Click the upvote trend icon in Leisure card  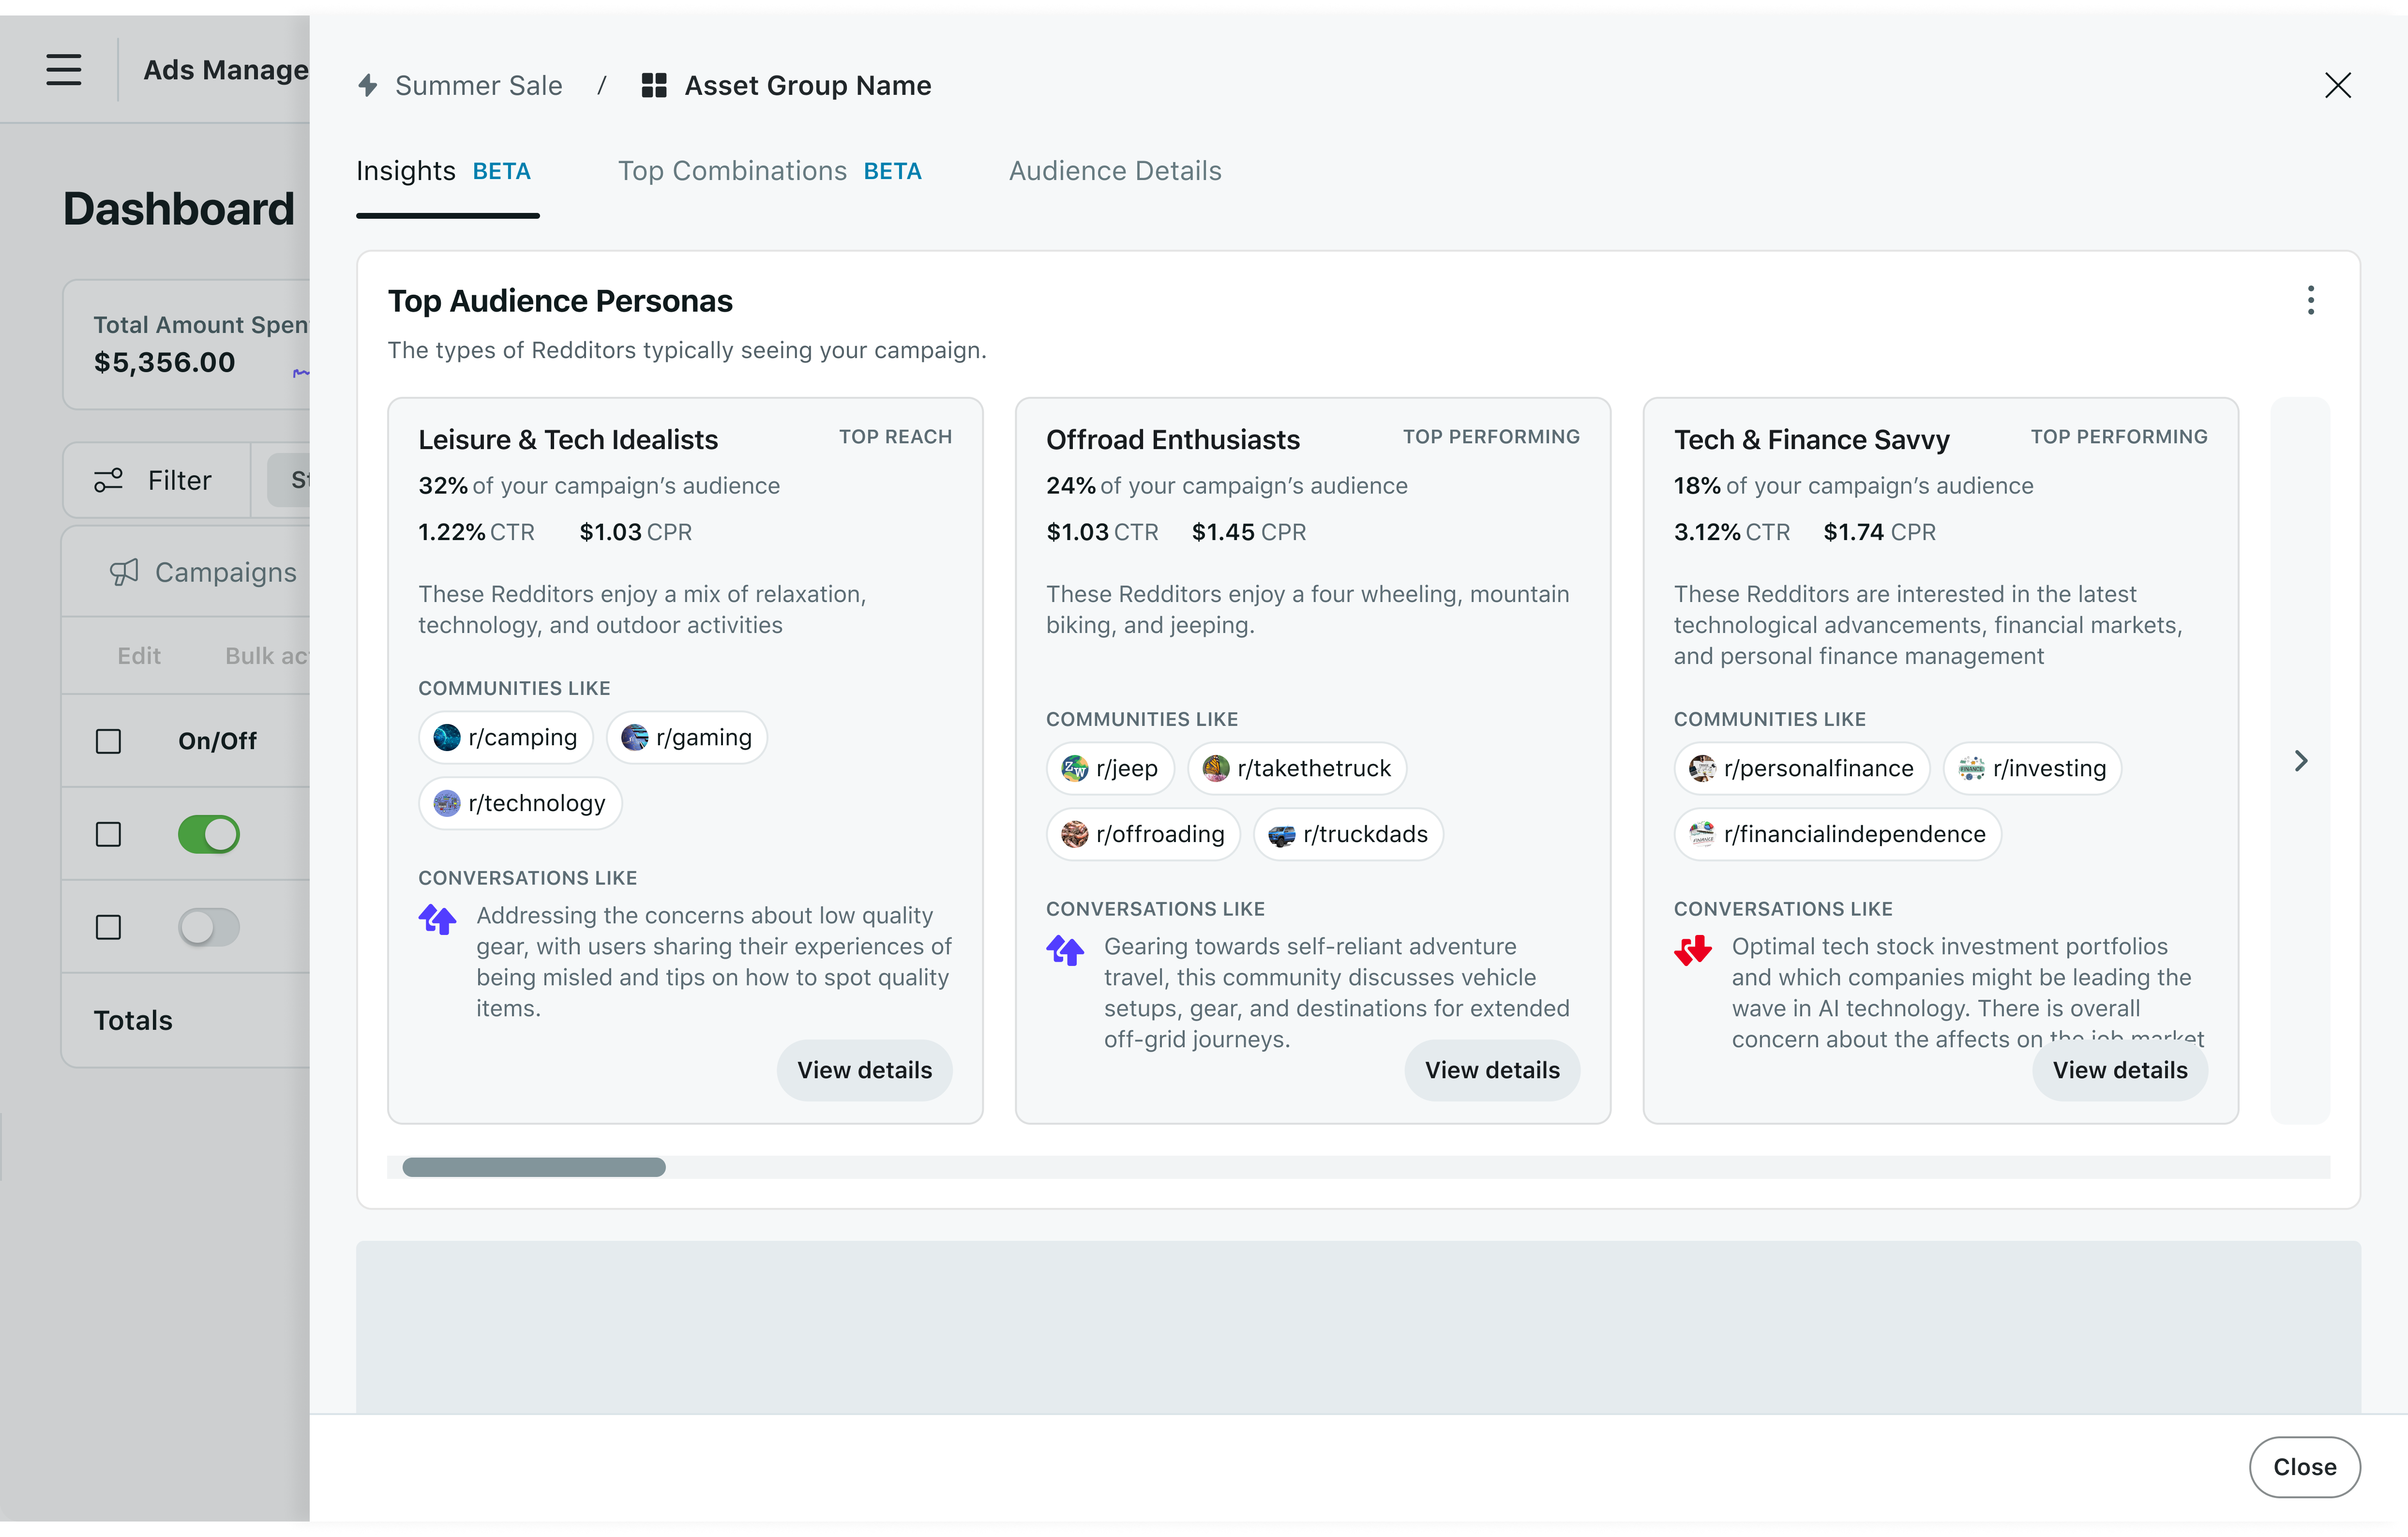click(x=438, y=919)
